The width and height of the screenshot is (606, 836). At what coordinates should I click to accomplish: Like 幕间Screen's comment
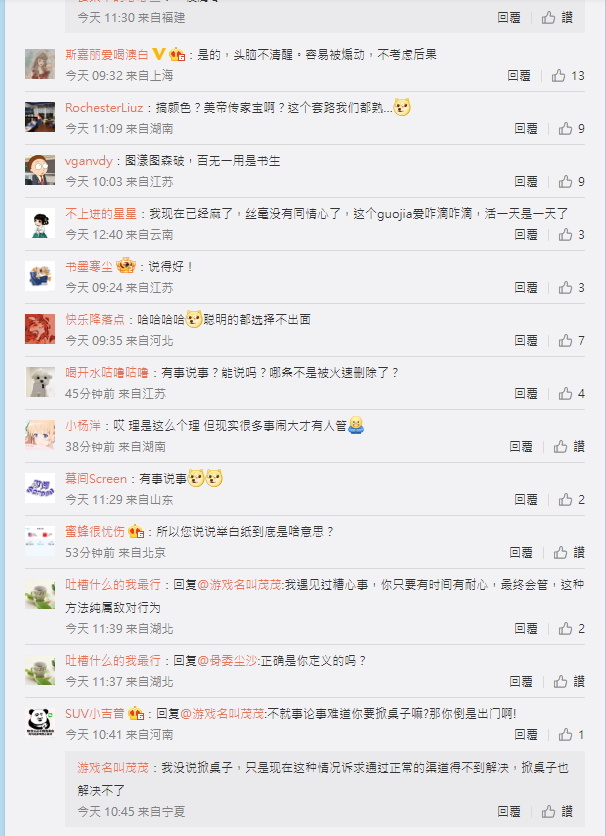[x=571, y=500]
